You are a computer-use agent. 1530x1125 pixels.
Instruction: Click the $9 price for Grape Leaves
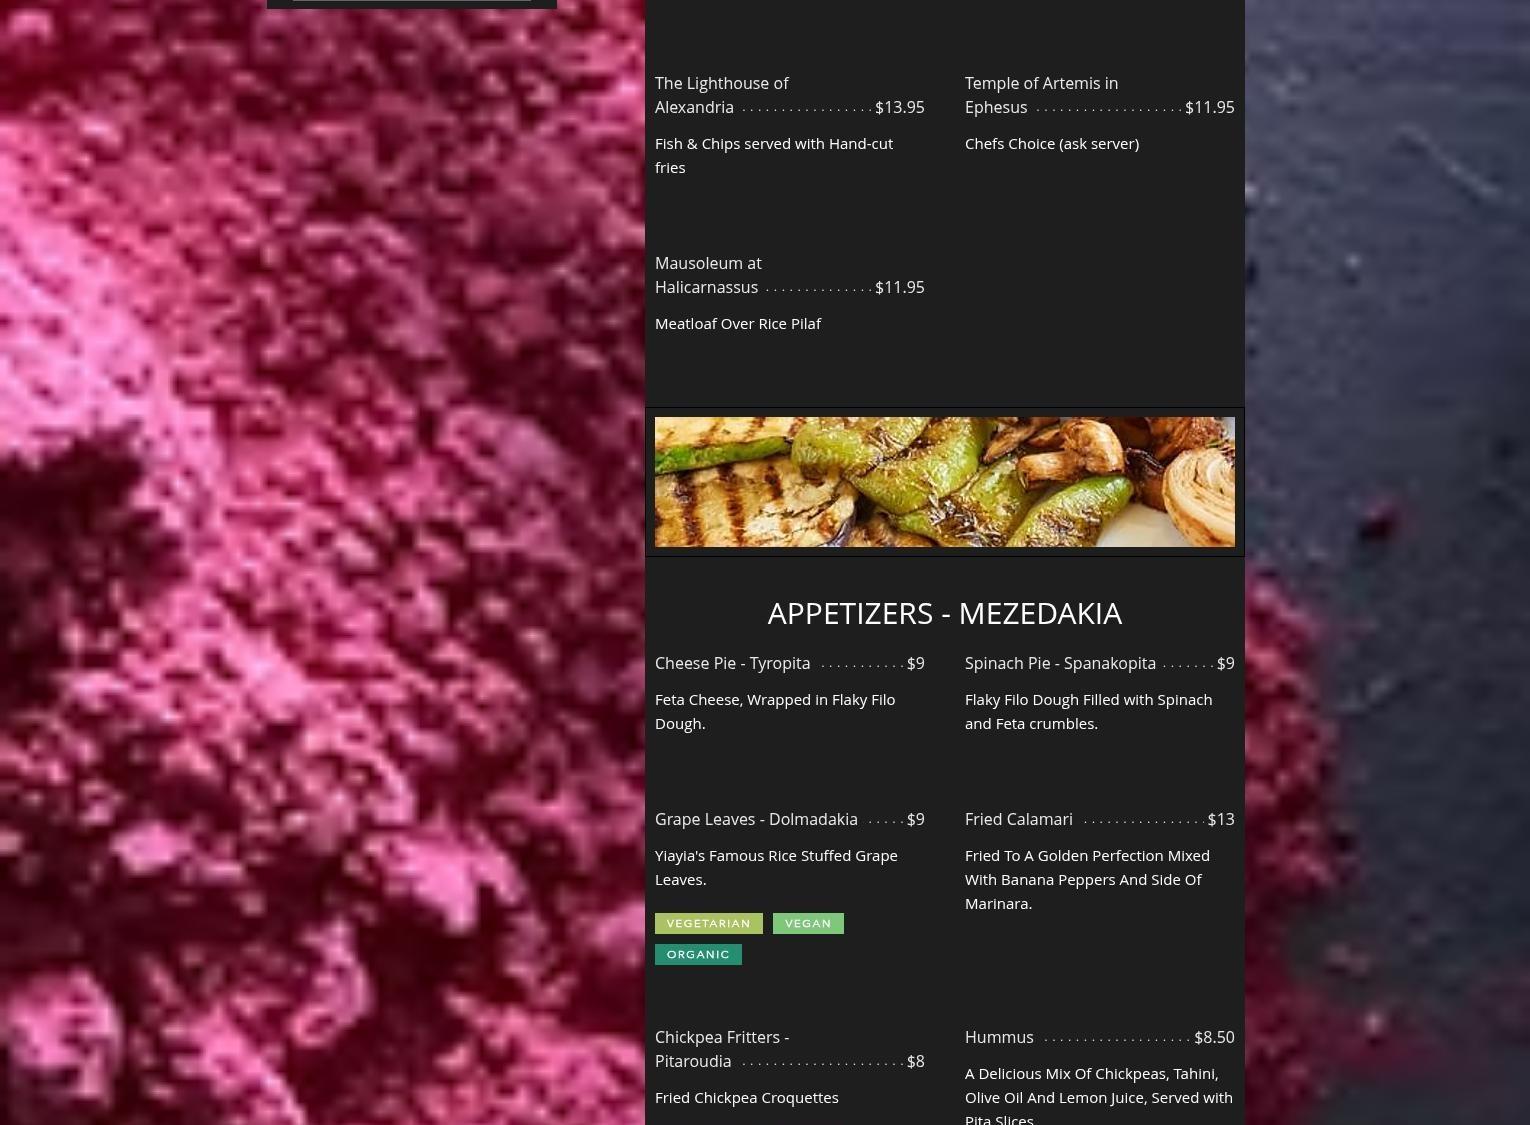[916, 819]
